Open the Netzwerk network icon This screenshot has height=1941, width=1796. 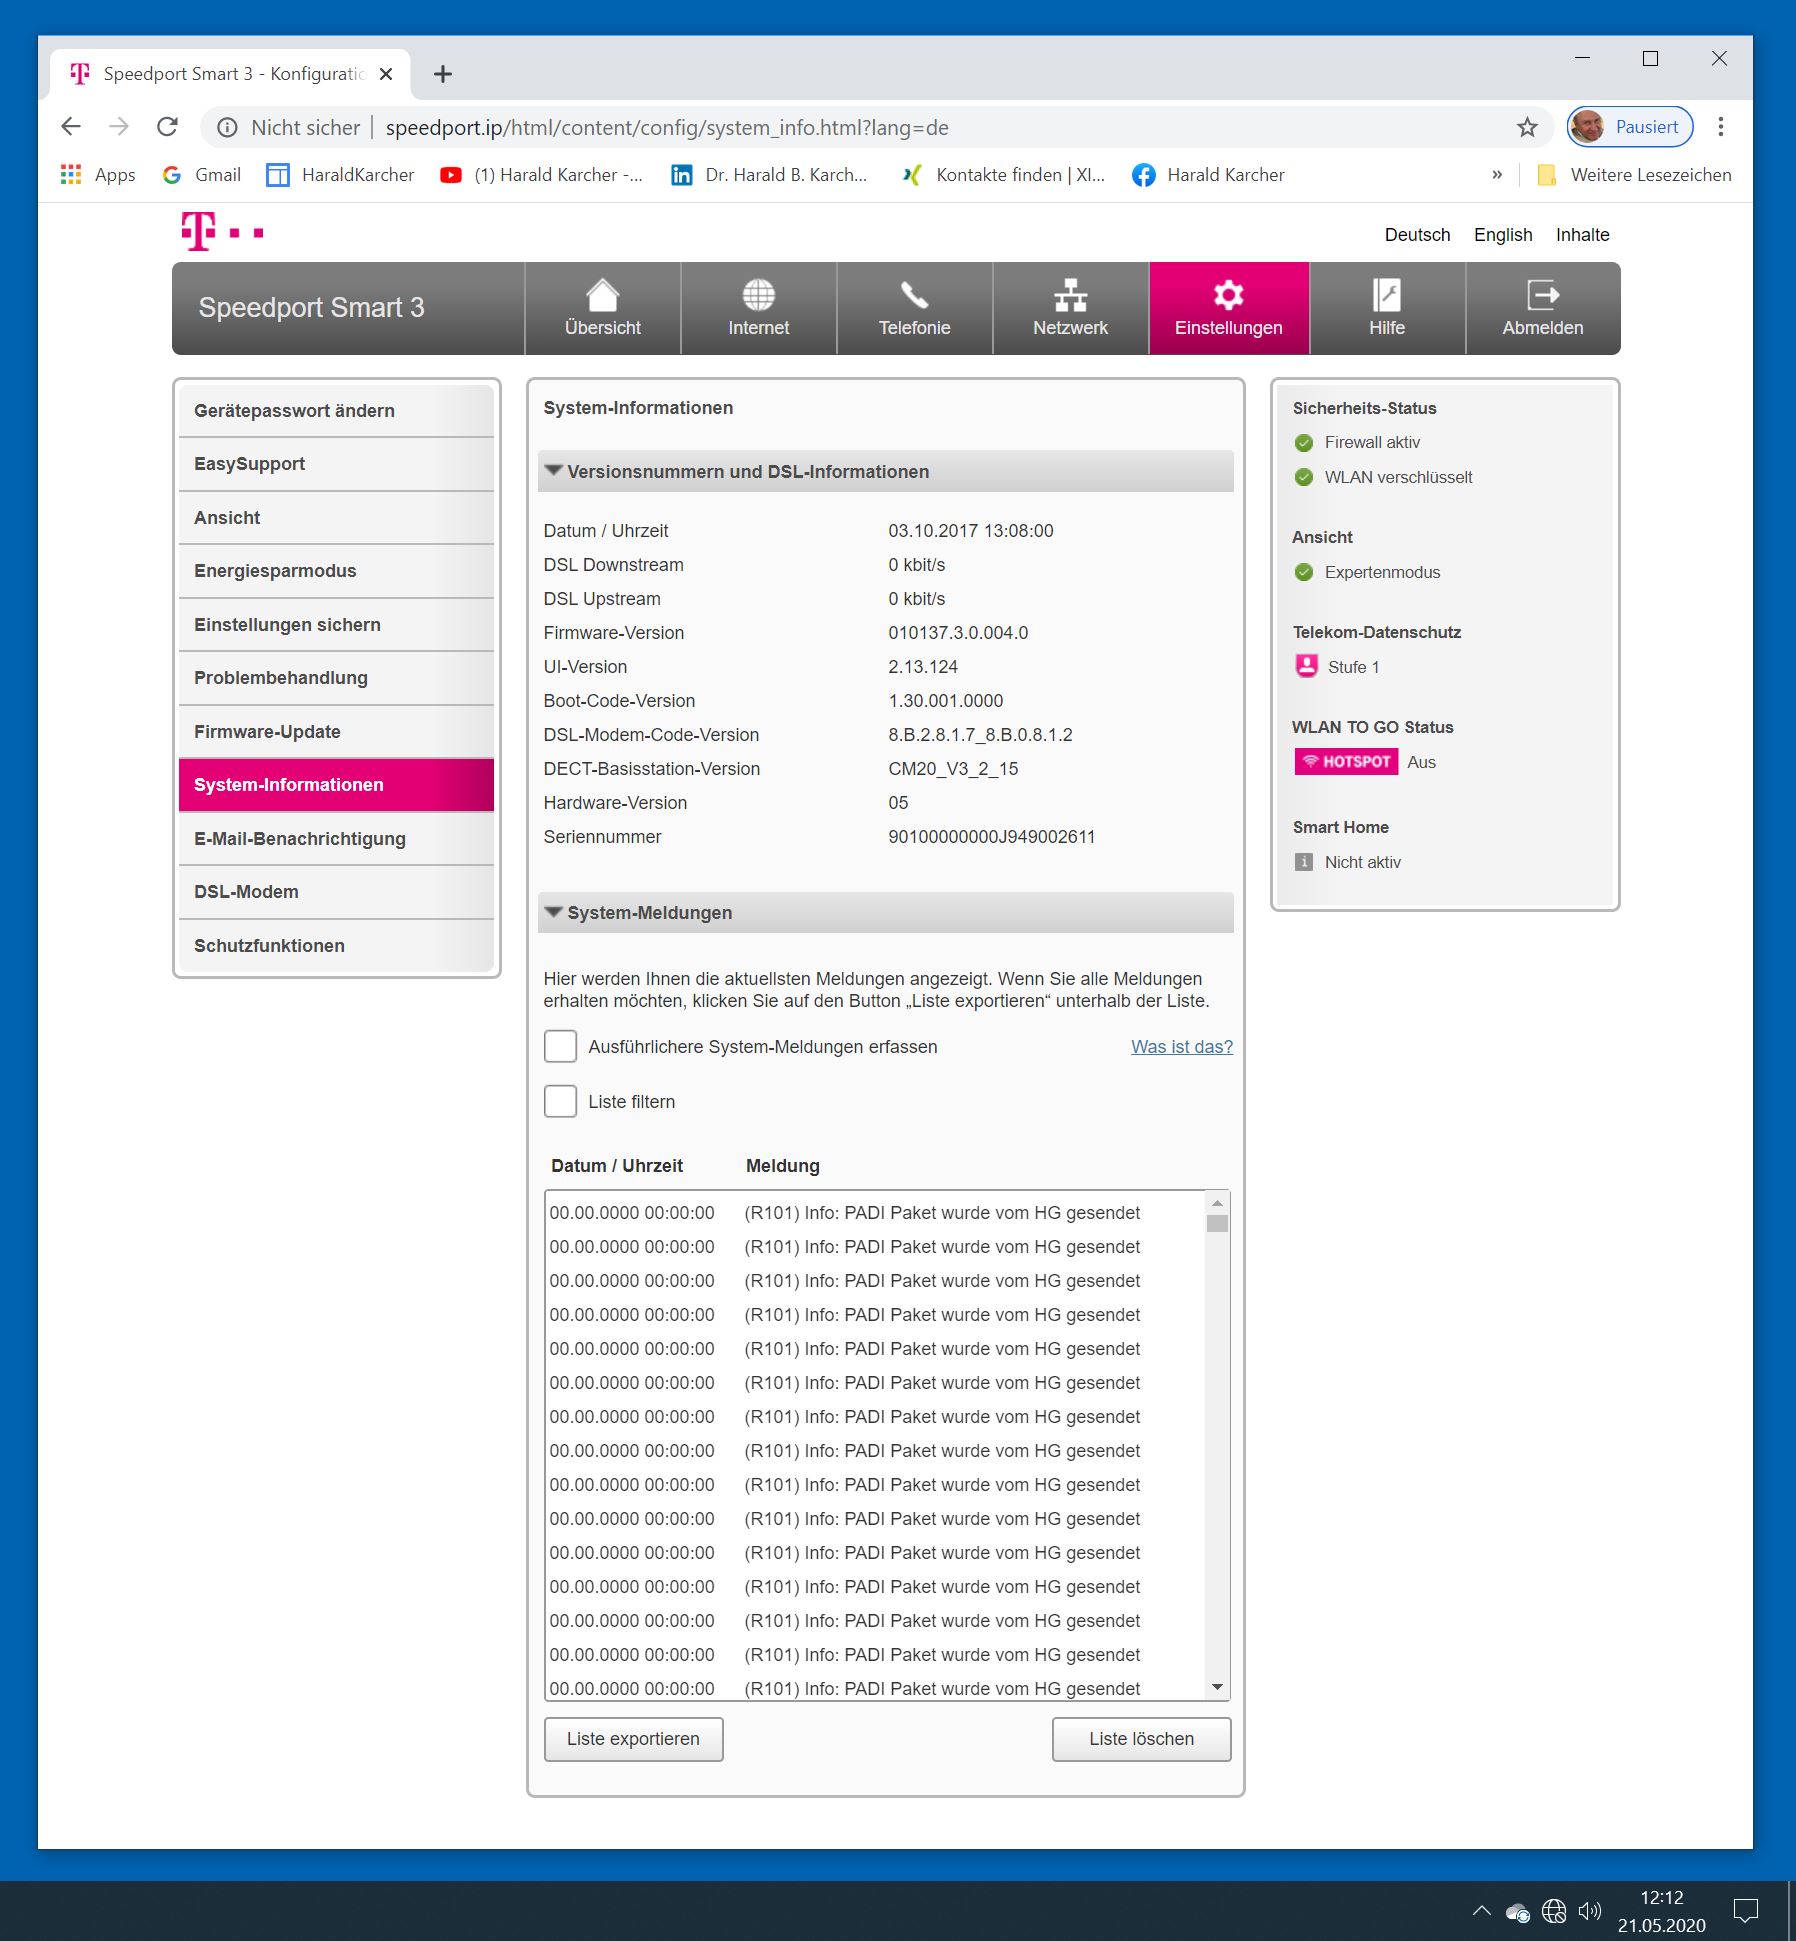(1070, 295)
